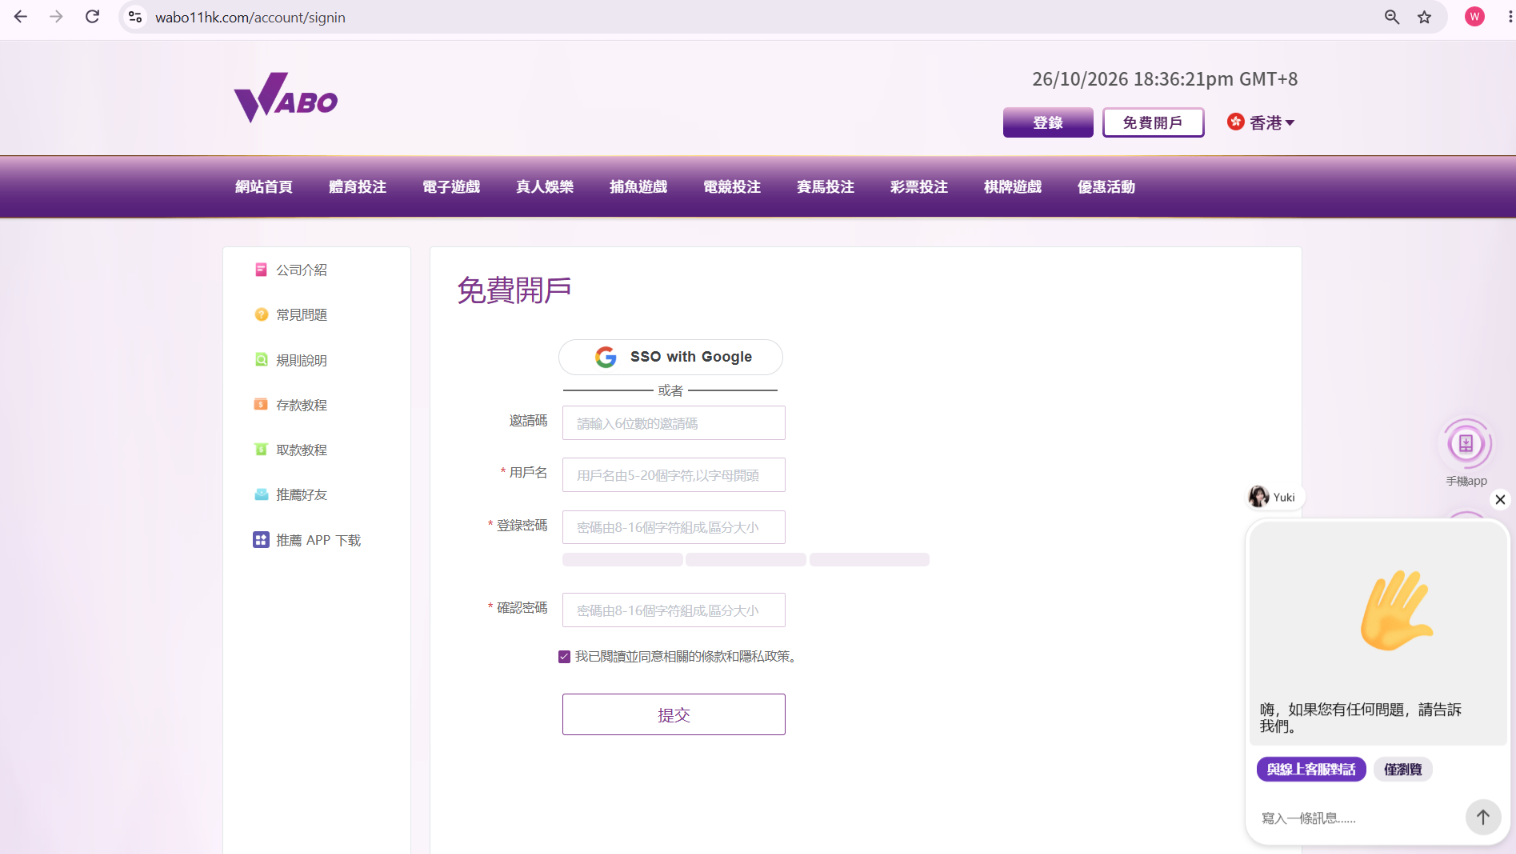Bookmark this page with the star icon

click(1425, 17)
